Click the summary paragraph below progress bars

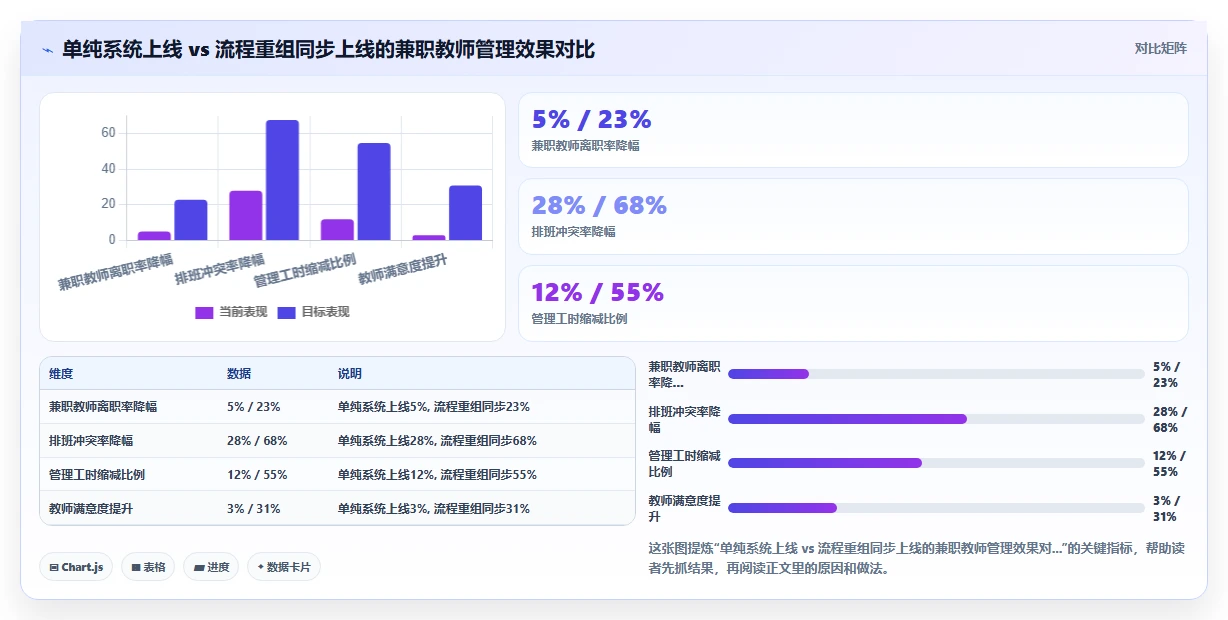coord(916,558)
